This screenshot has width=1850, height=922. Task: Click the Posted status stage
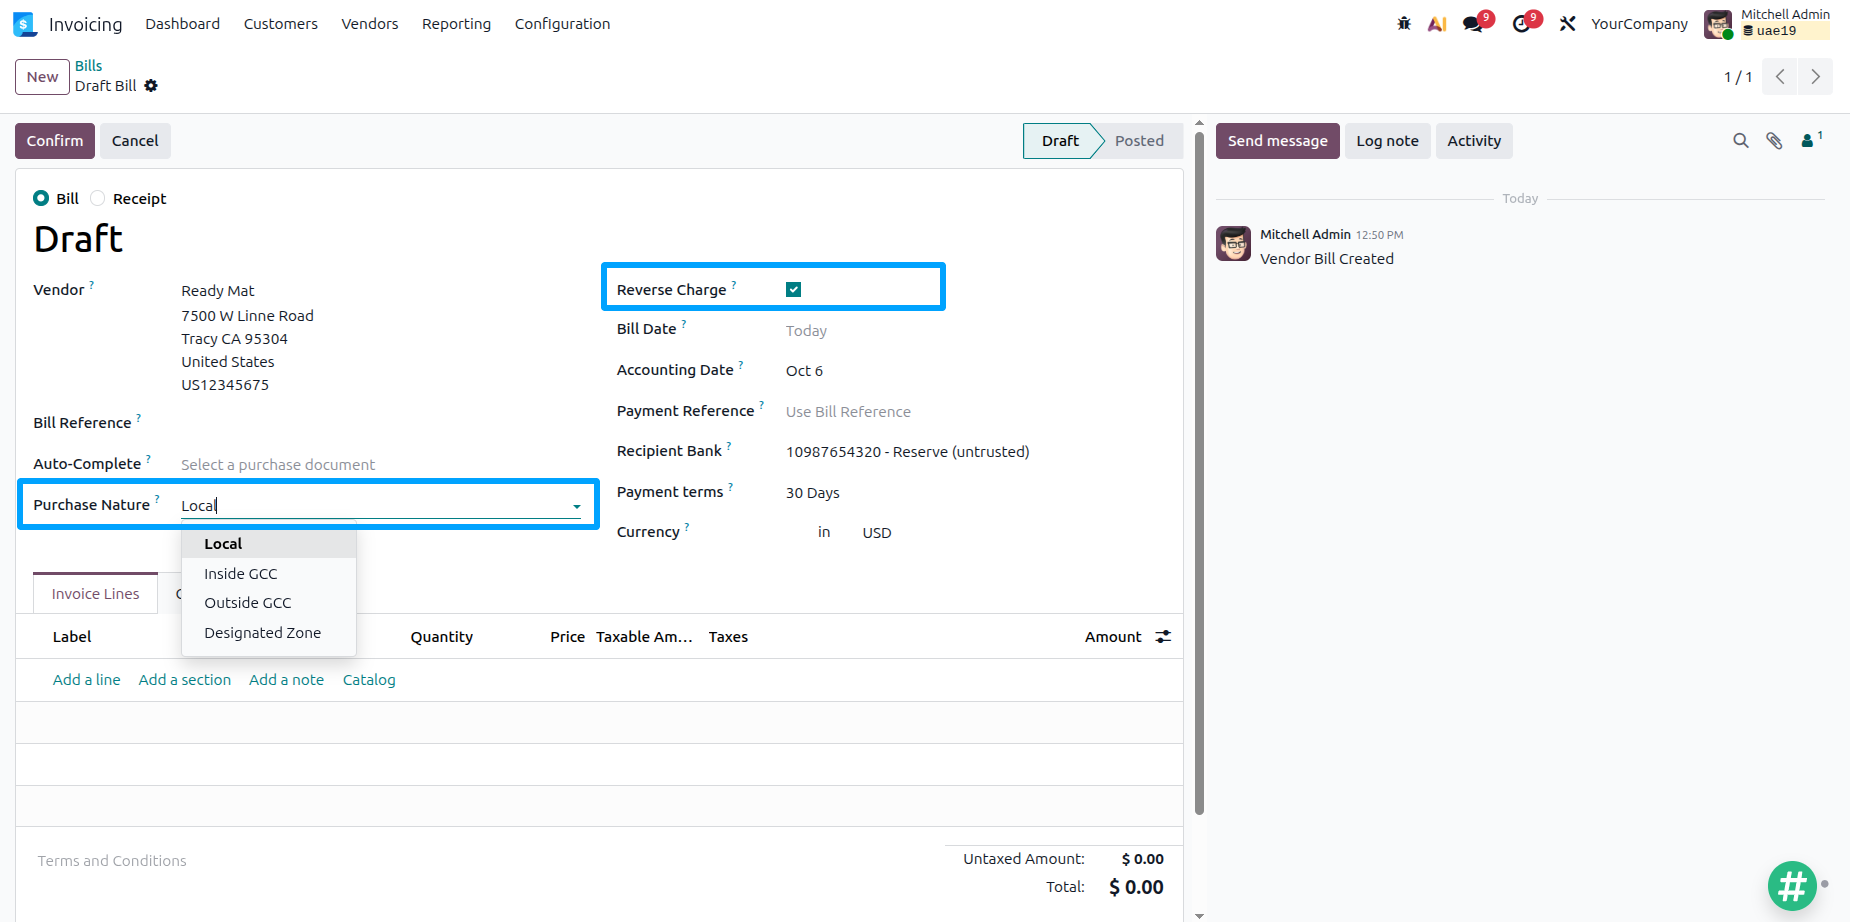pyautogui.click(x=1139, y=141)
